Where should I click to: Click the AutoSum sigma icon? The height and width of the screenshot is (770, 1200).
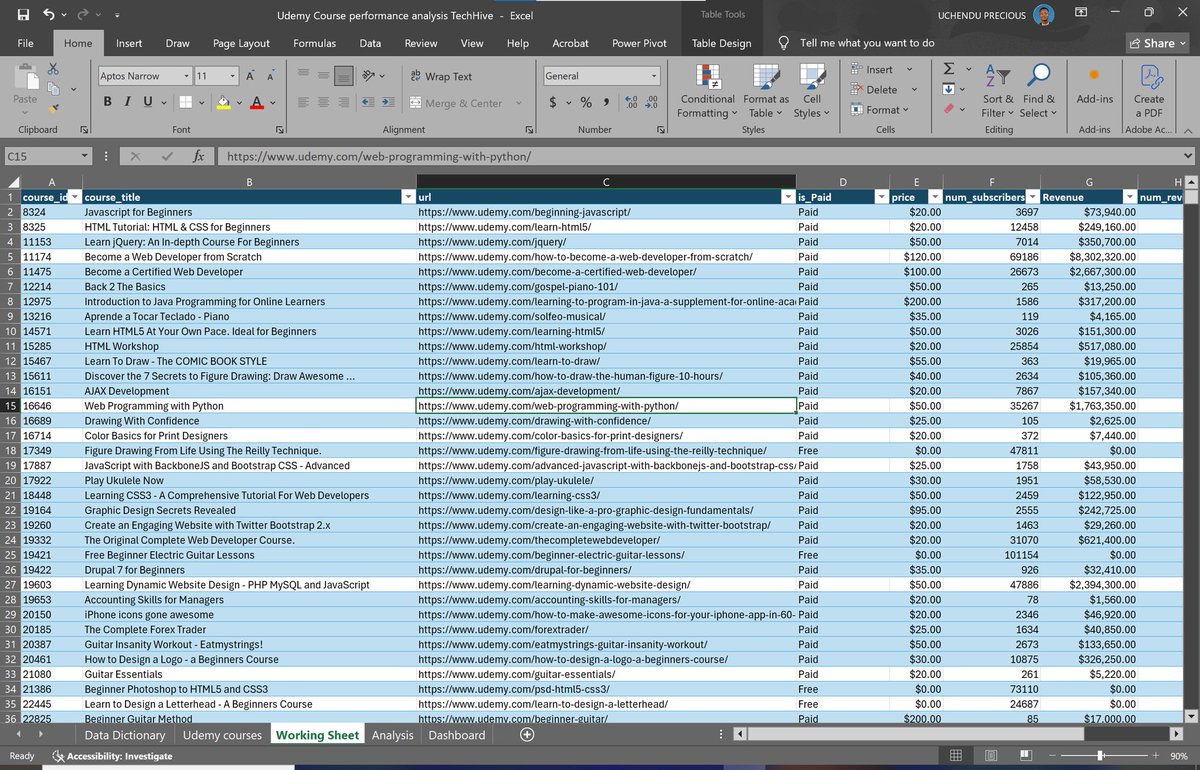[x=948, y=69]
